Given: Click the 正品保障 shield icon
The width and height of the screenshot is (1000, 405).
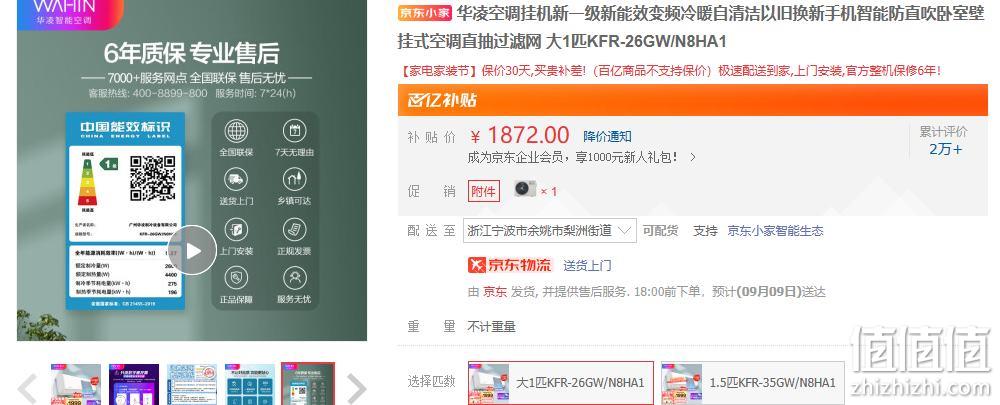Looking at the screenshot, I should pos(236,278).
